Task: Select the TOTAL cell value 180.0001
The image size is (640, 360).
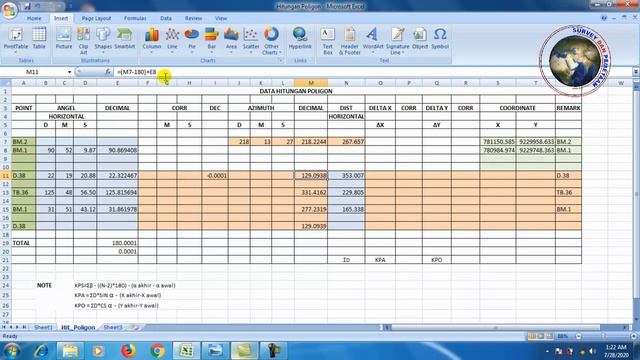Action: pyautogui.click(x=117, y=243)
